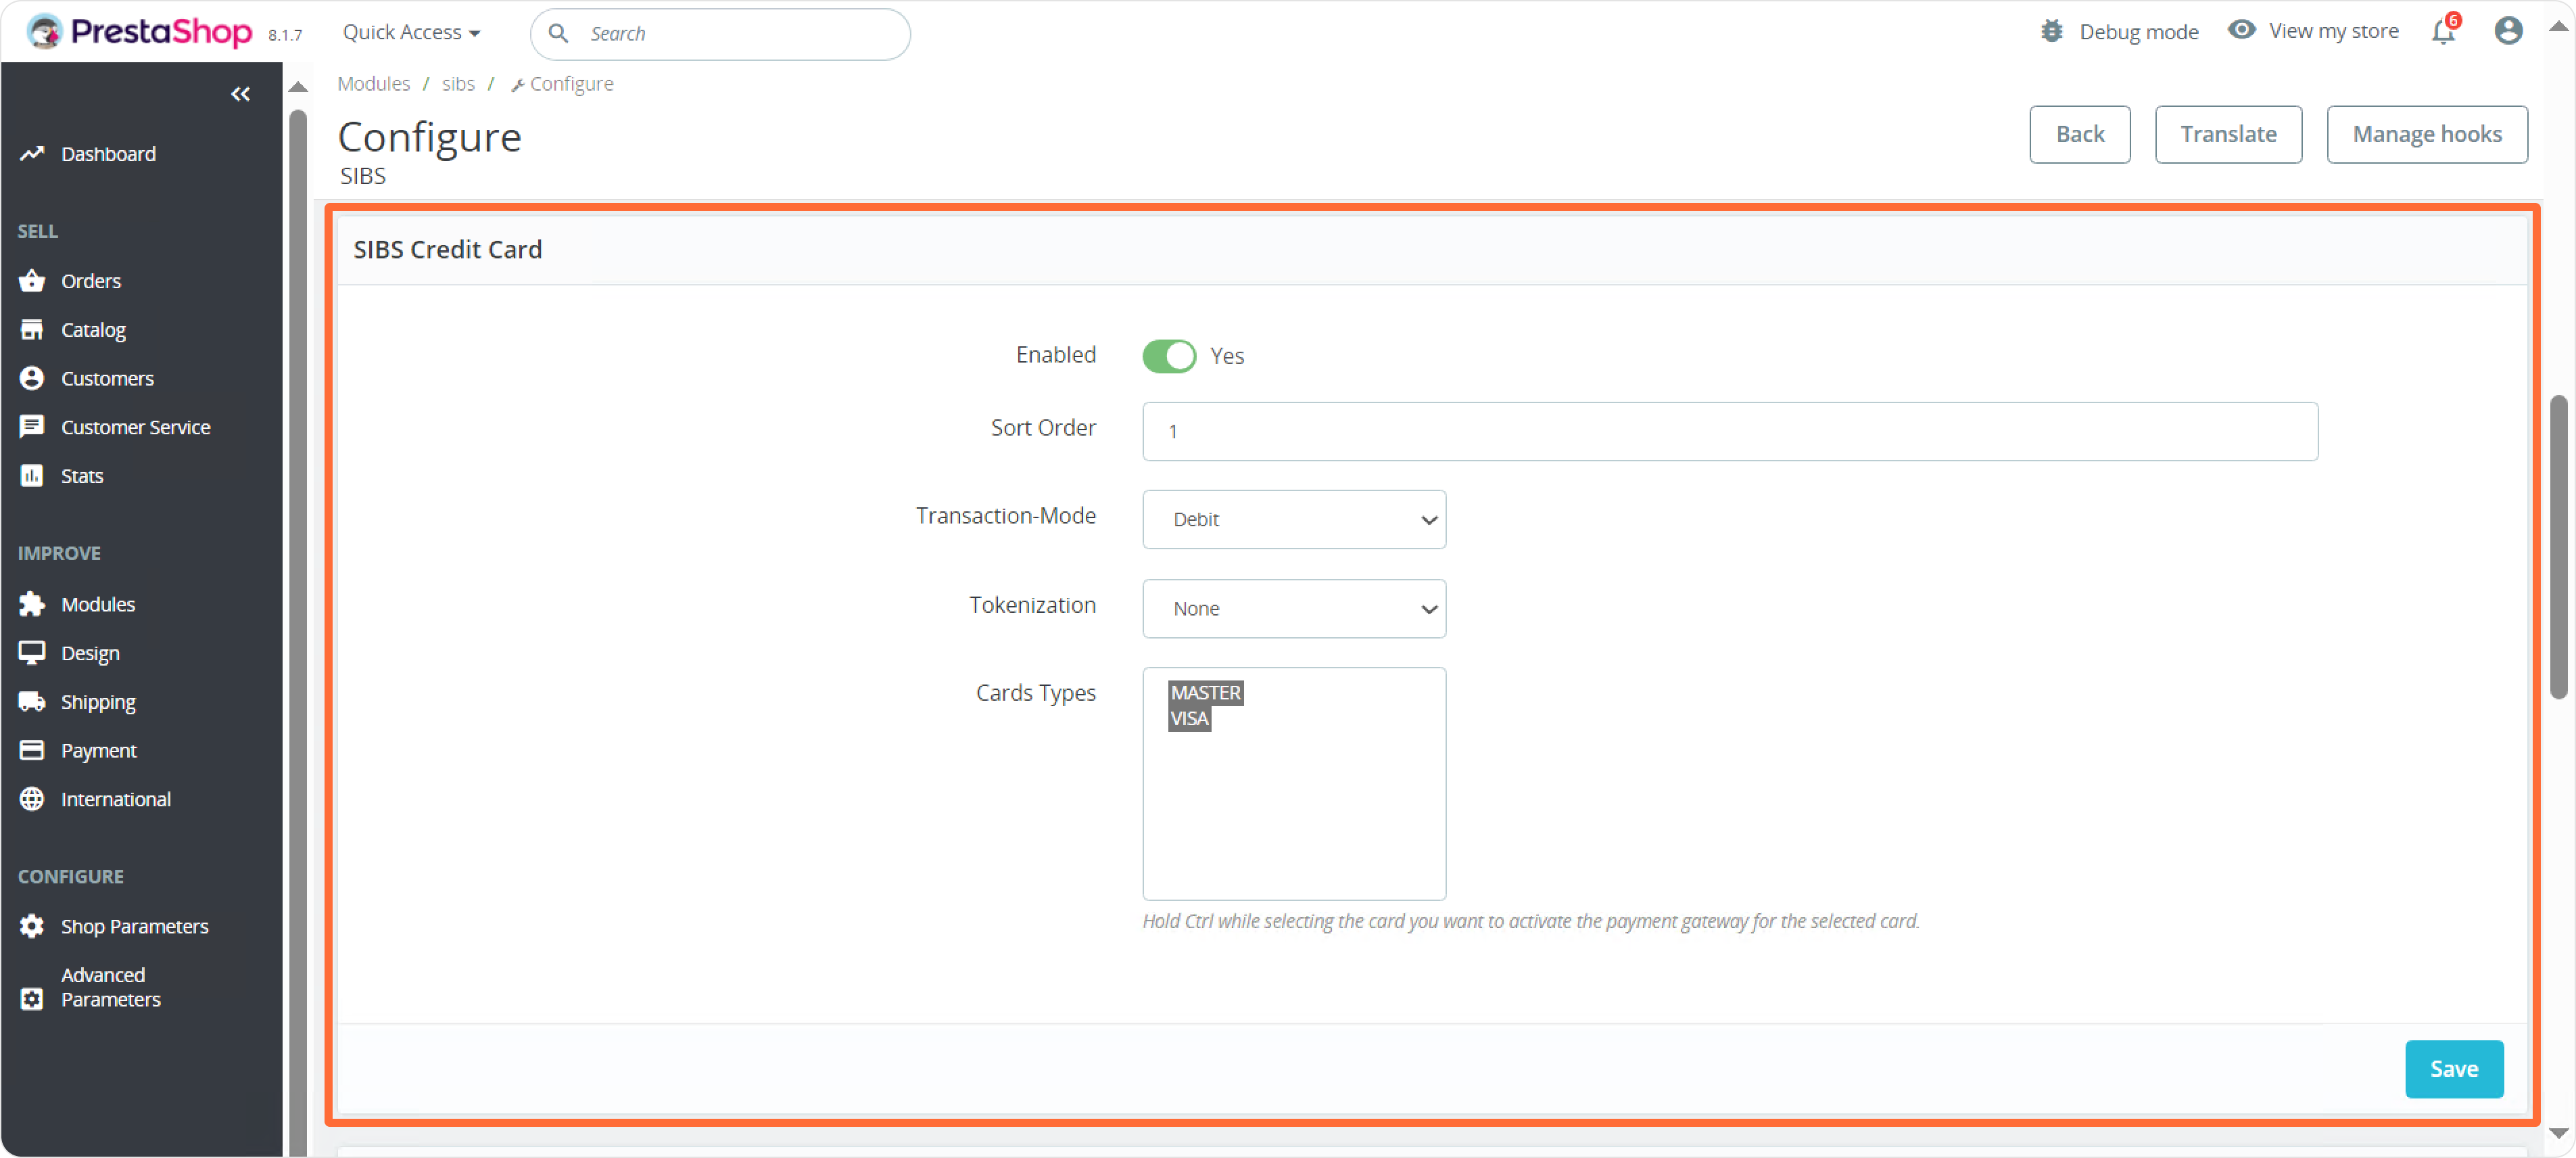
Task: Open the Transaction-Mode dropdown
Action: [x=1294, y=520]
